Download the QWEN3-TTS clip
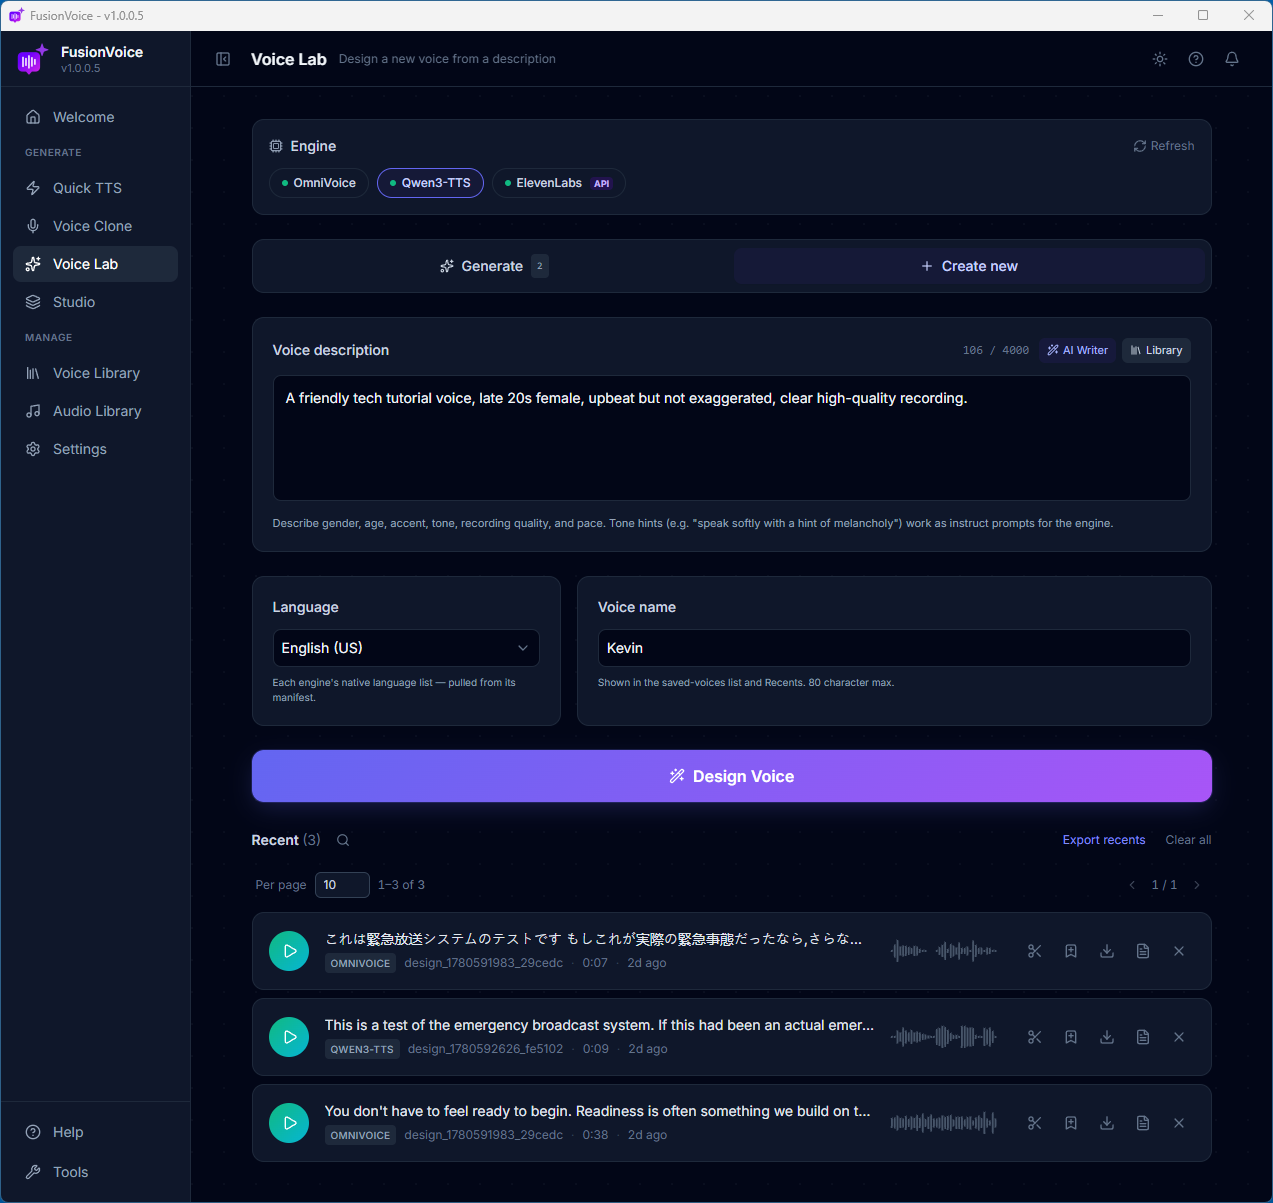Viewport: 1273px width, 1203px height. 1107,1037
